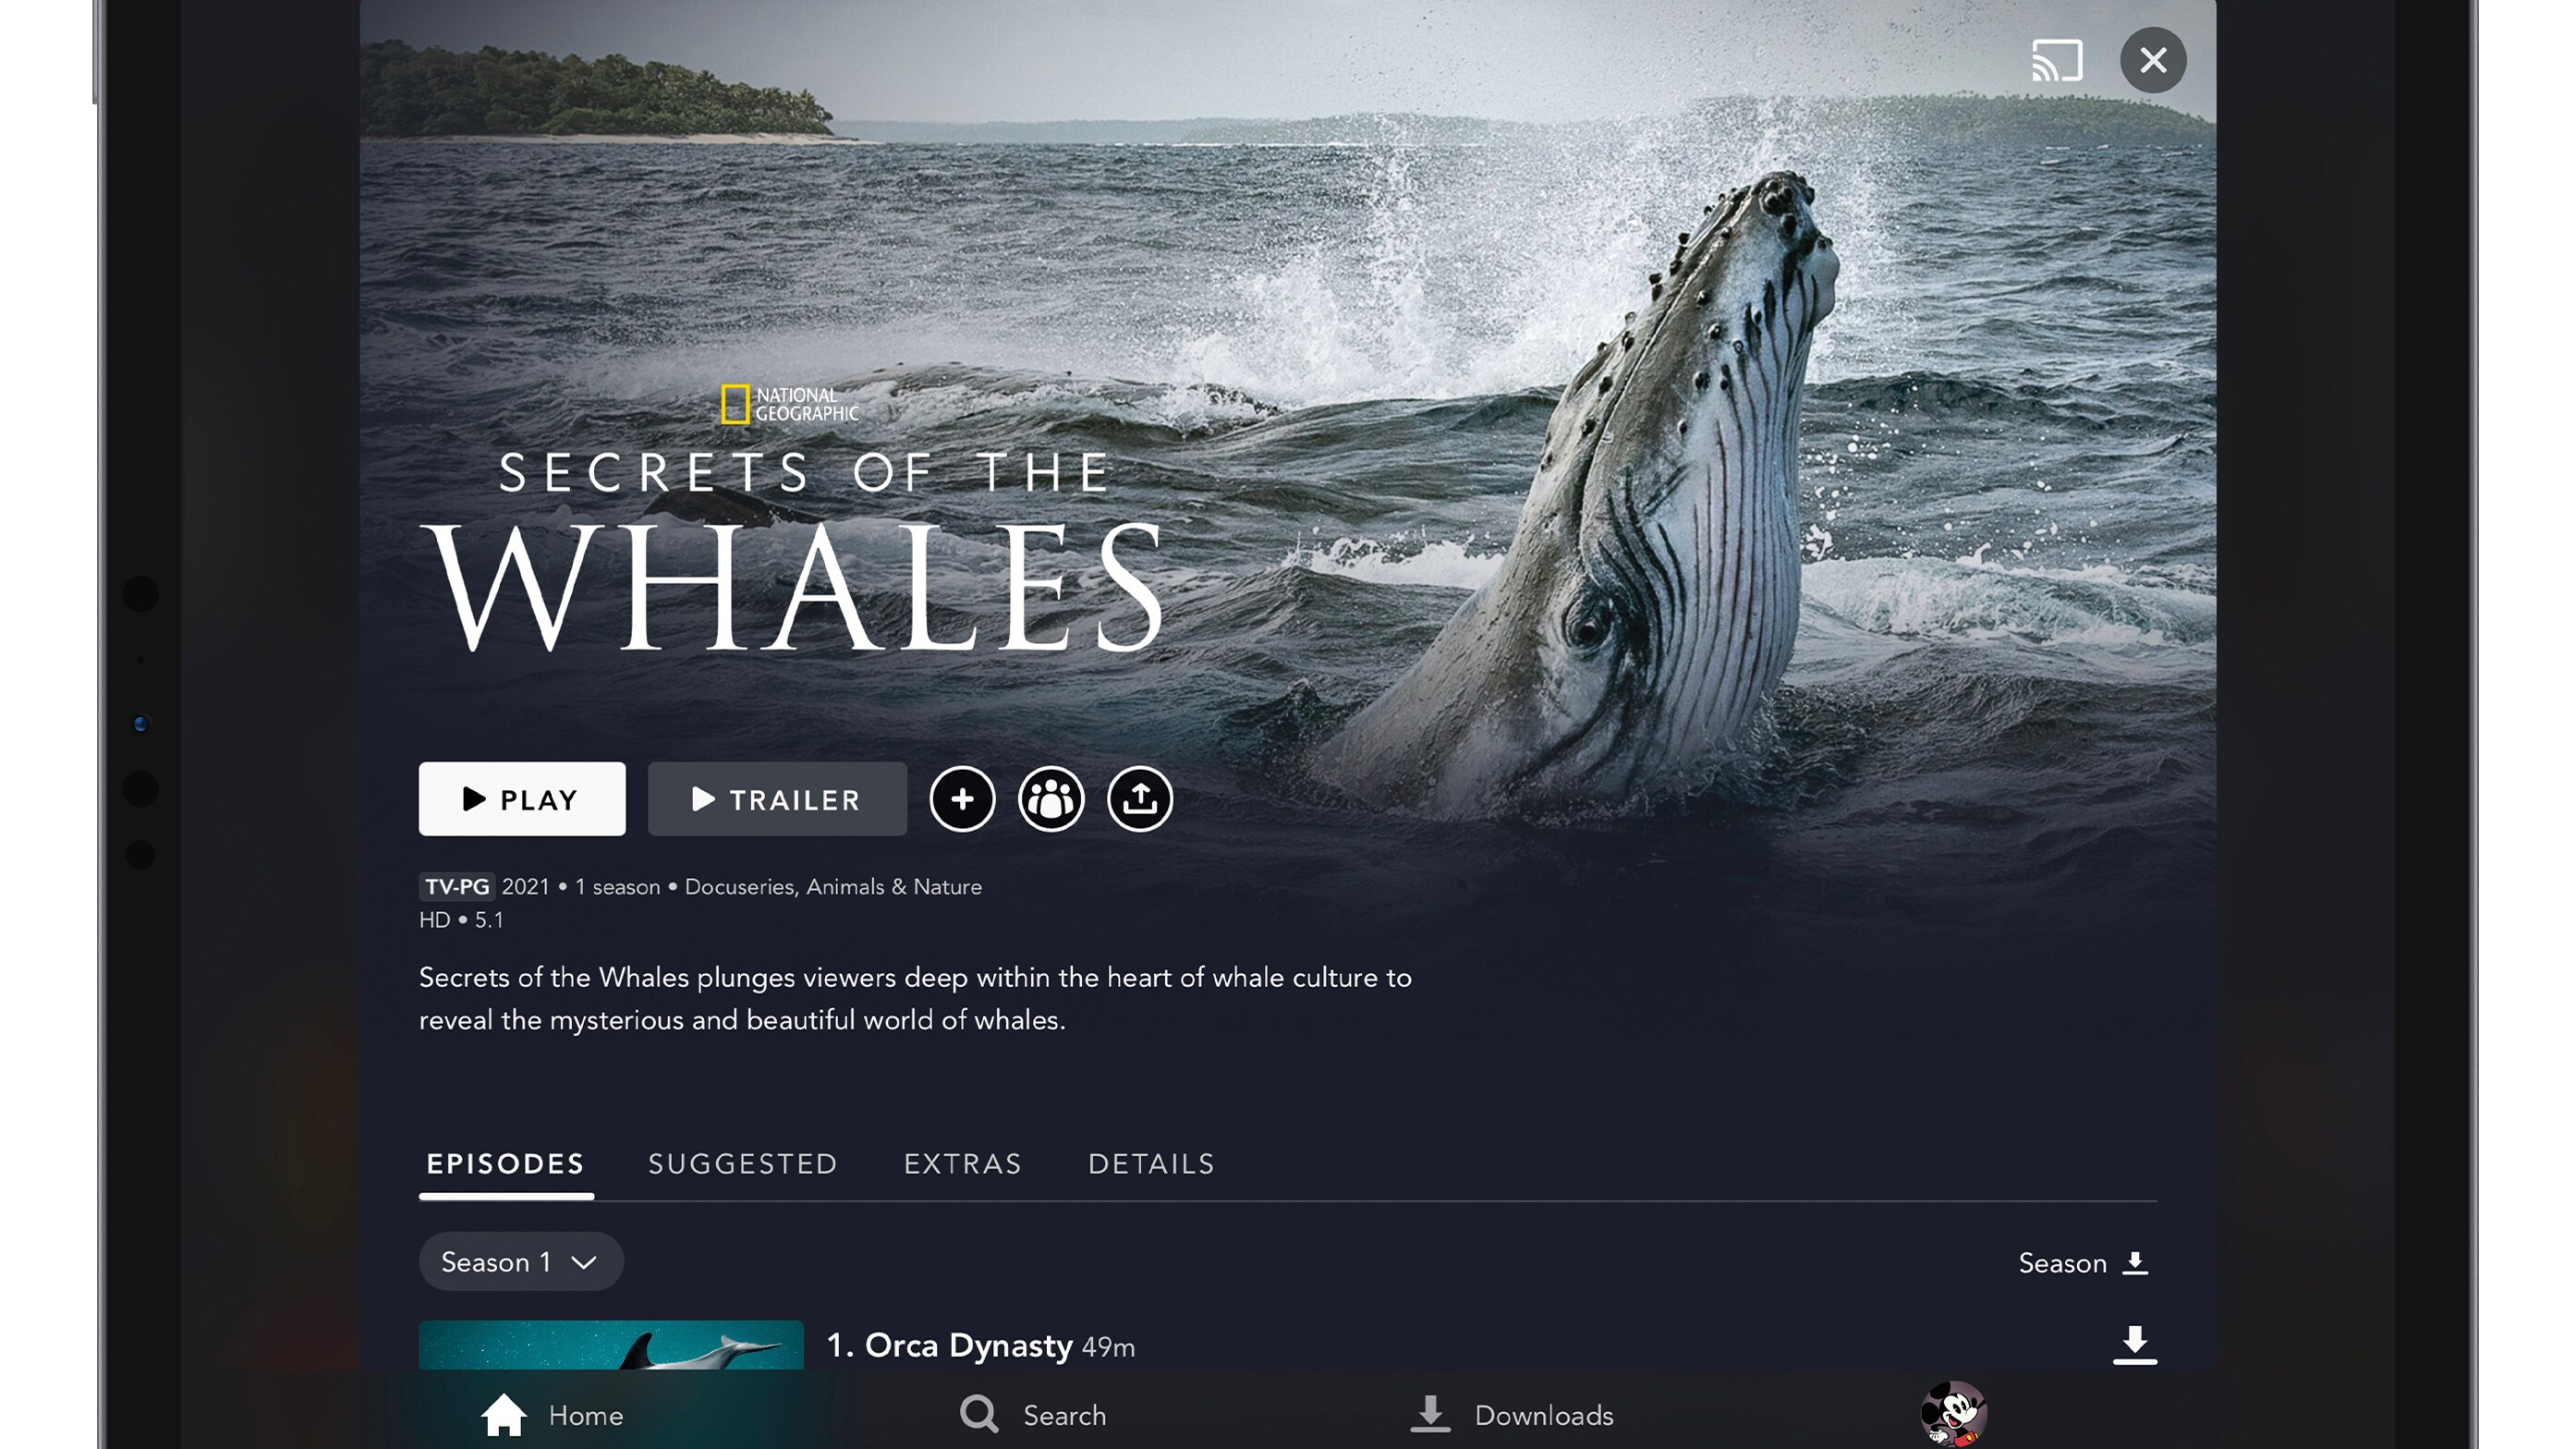Share the series with the share icon
Screen dimensions: 2576x1449
pos(1140,799)
